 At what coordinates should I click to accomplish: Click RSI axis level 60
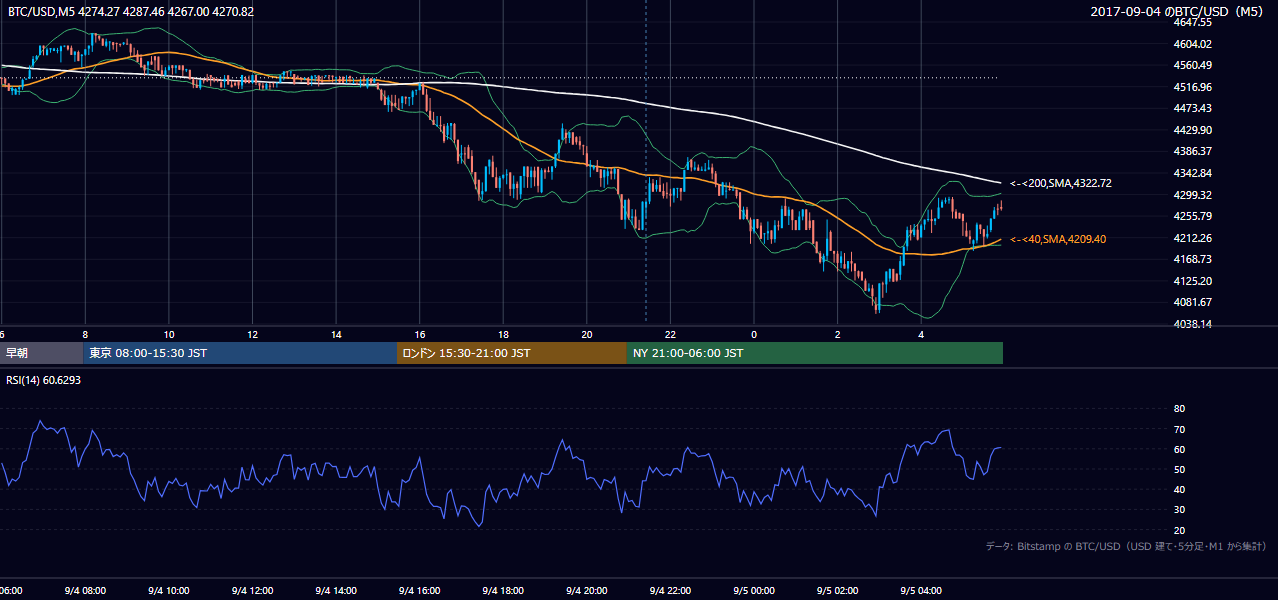click(1179, 449)
